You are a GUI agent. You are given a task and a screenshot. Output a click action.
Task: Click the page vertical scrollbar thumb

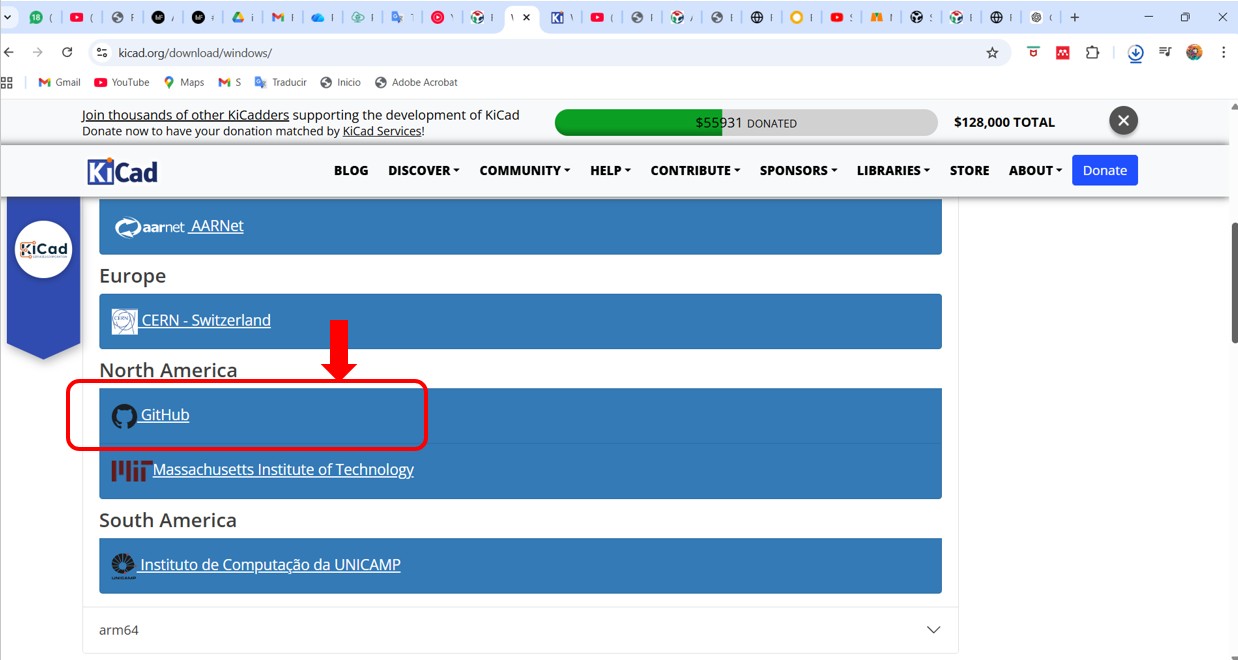pyautogui.click(x=1234, y=283)
